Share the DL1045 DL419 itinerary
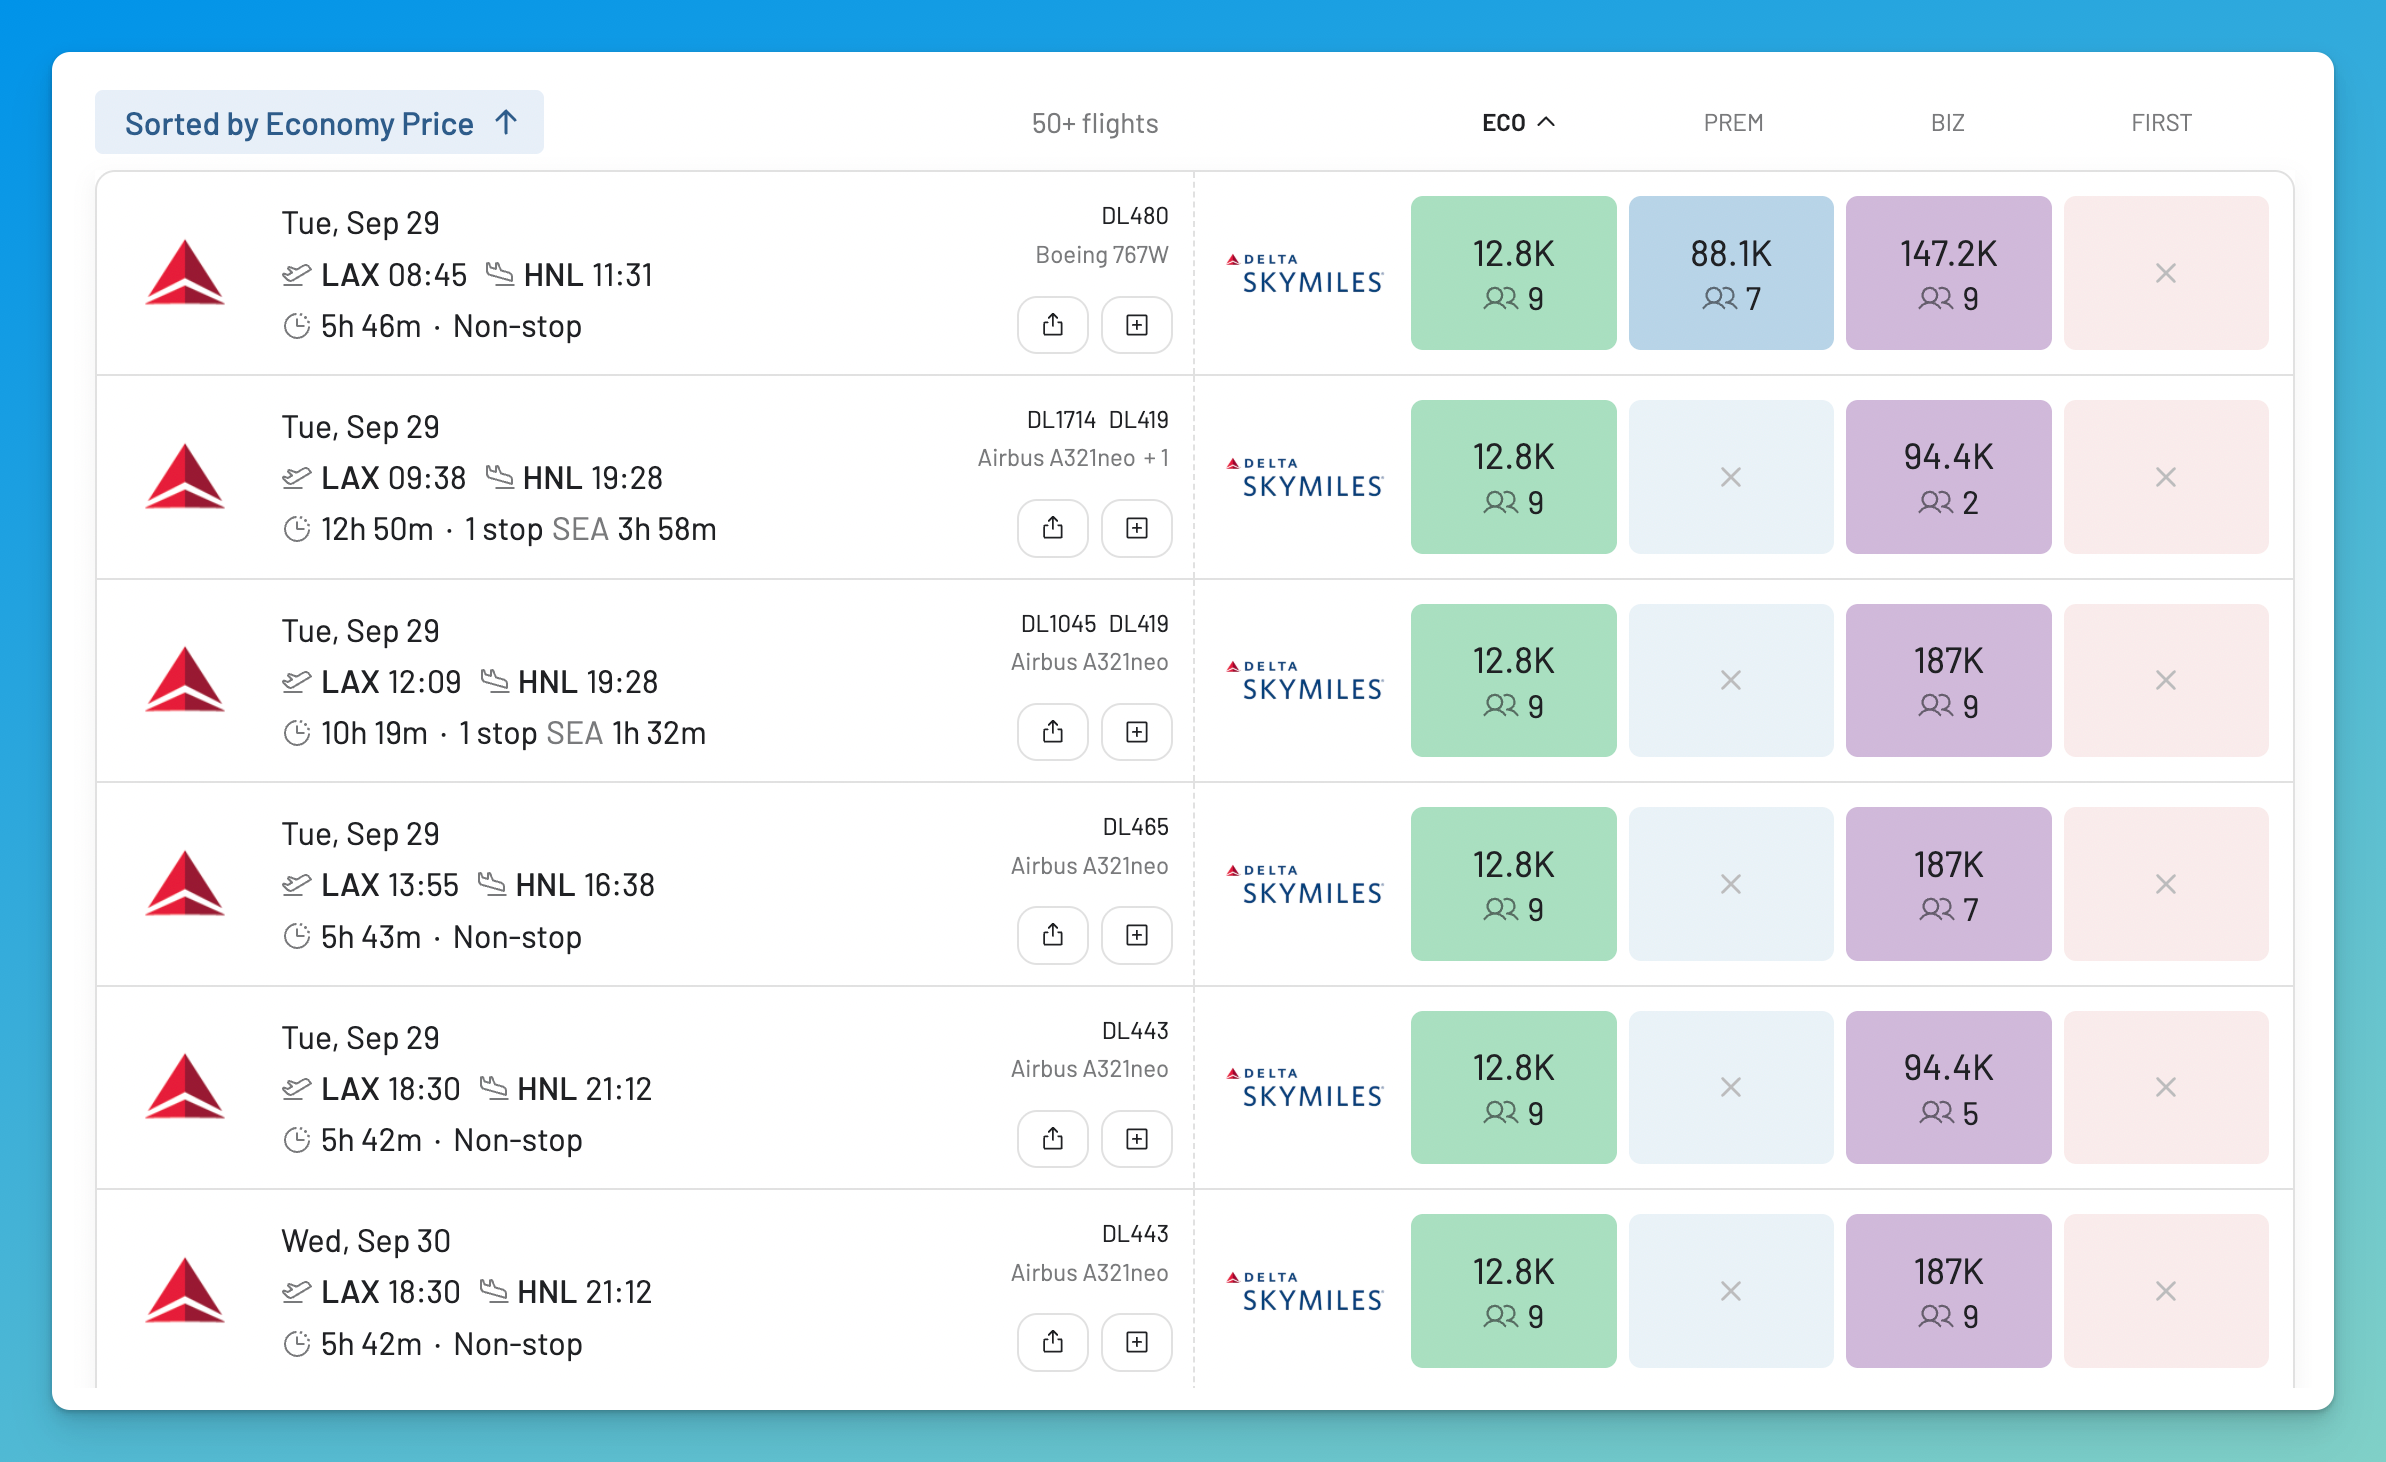 (1052, 732)
